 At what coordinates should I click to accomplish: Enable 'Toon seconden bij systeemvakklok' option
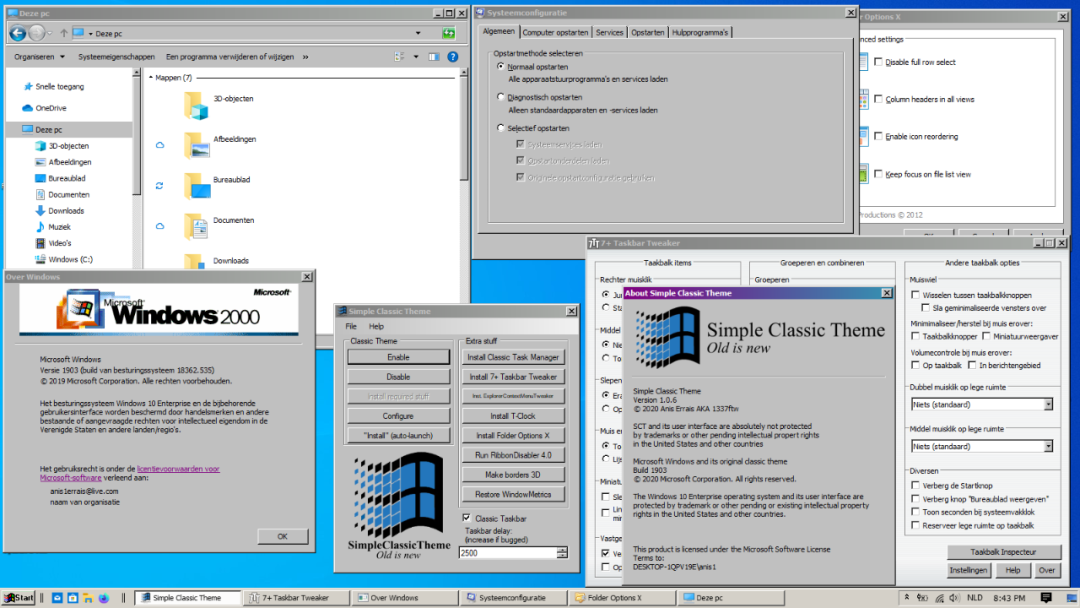tap(917, 510)
